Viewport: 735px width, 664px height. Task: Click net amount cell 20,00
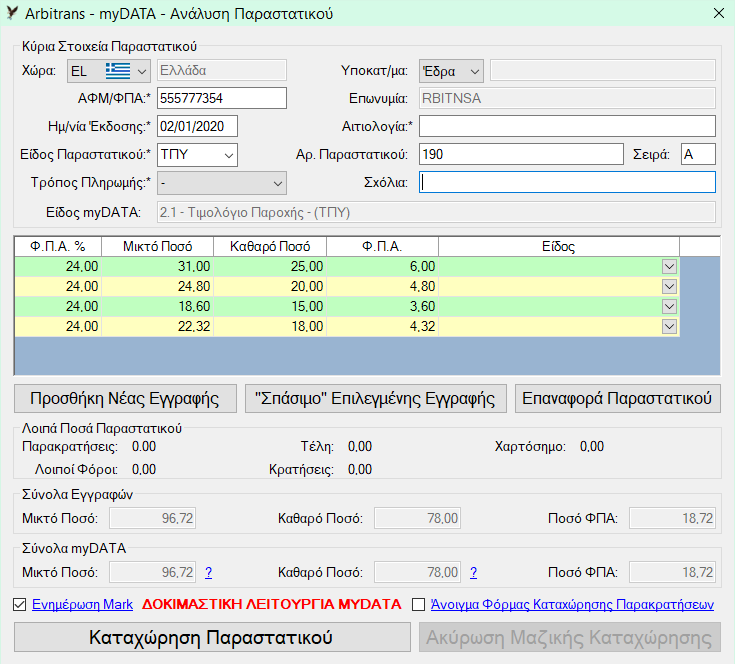pyautogui.click(x=270, y=286)
